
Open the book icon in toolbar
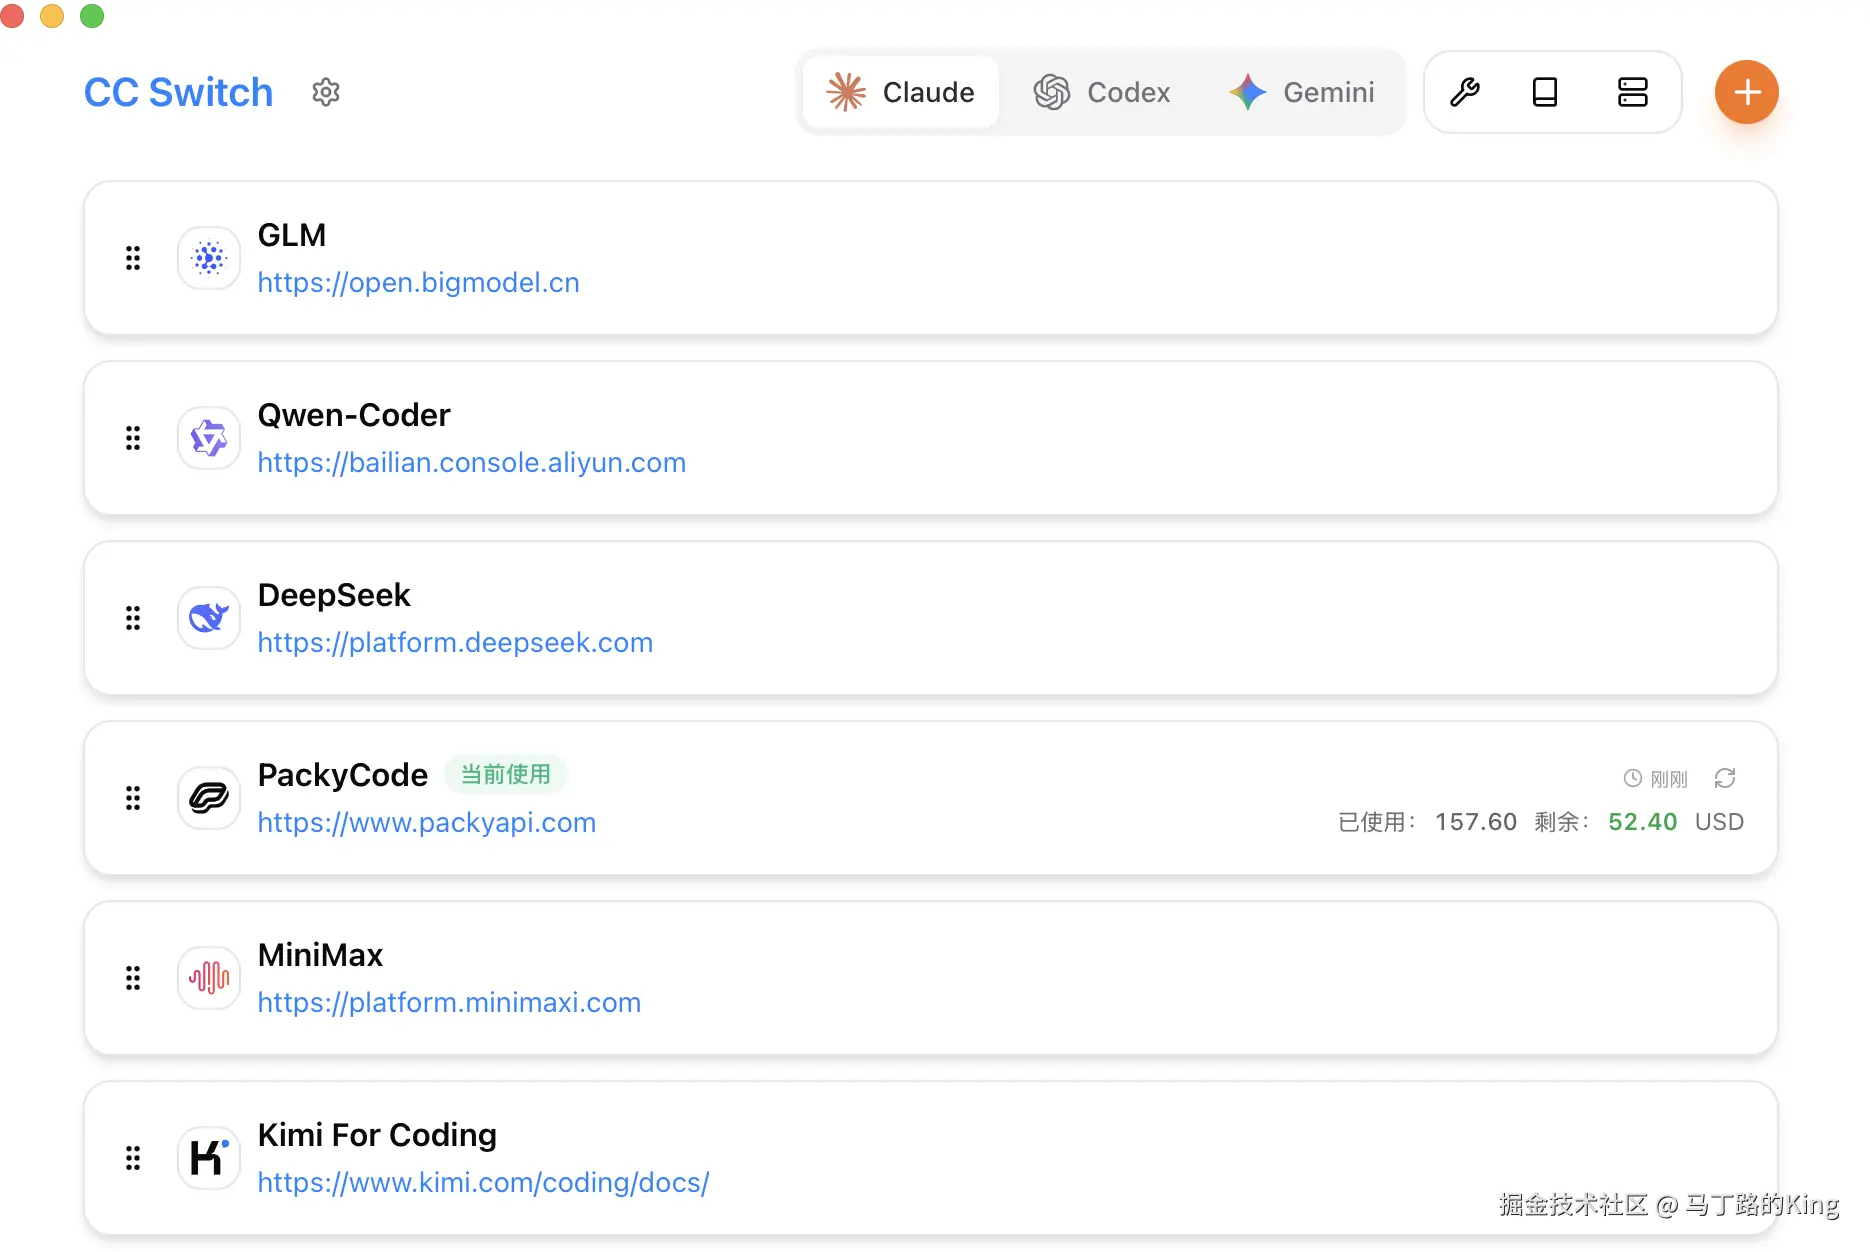point(1545,92)
